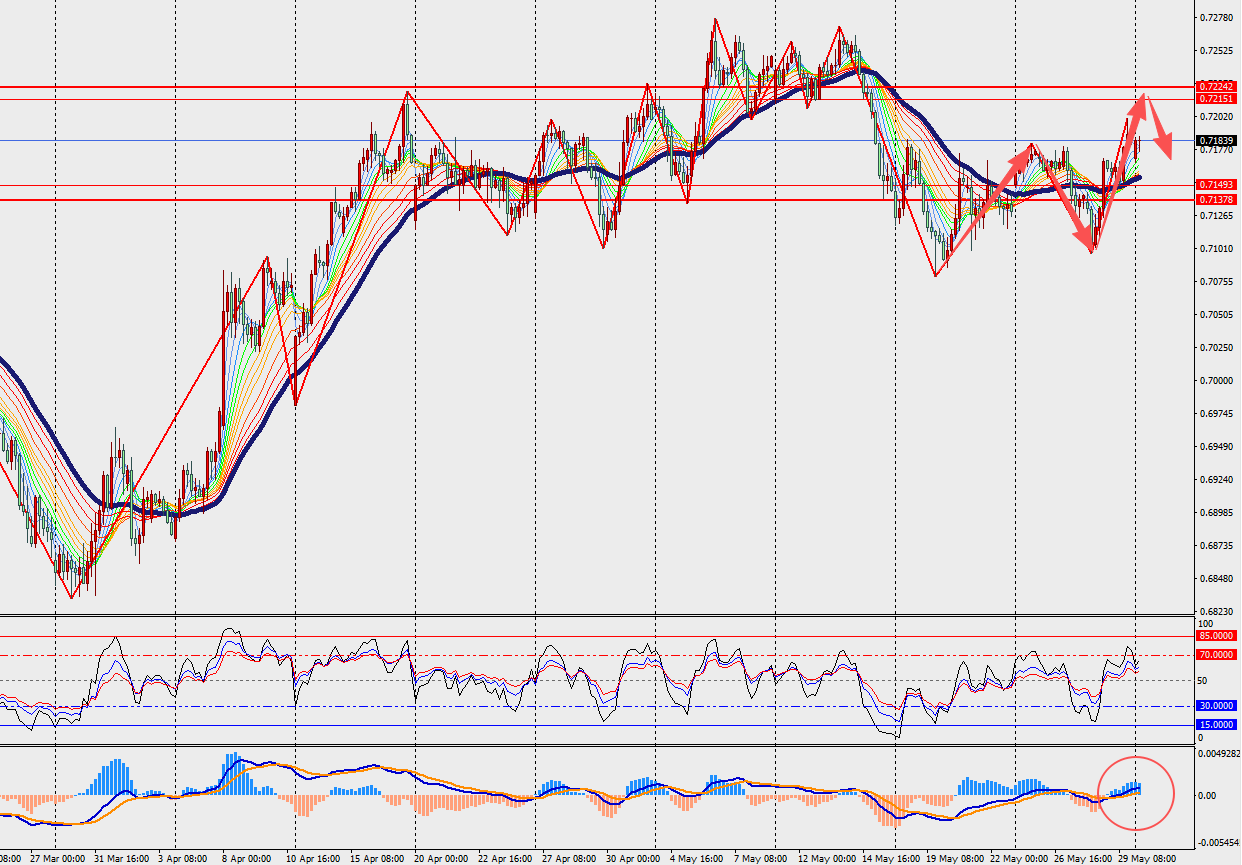The width and height of the screenshot is (1242, 865).
Task: Select the 0.72780 top price scale value
Action: (x=1216, y=18)
